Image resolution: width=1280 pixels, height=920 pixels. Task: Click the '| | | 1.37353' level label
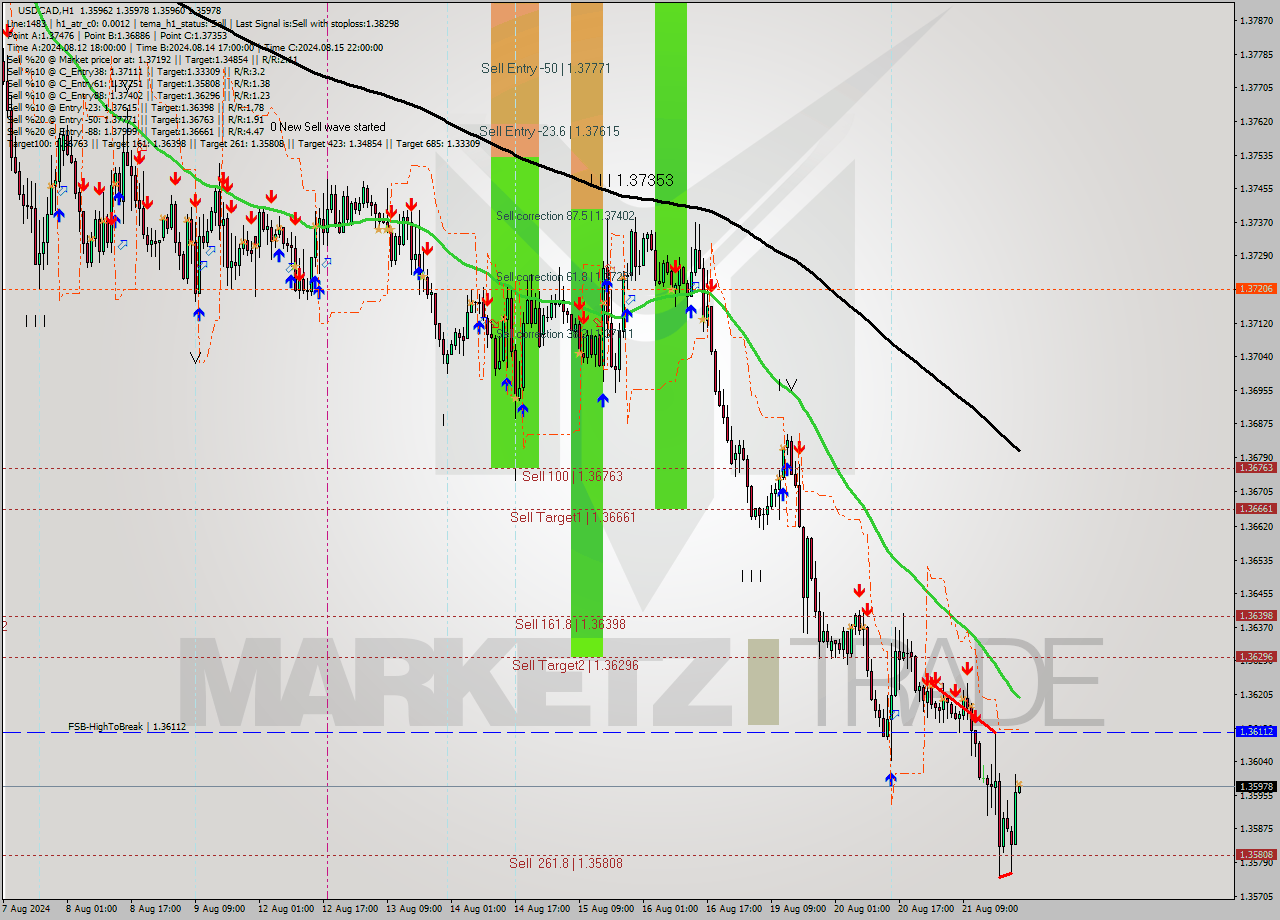[x=631, y=180]
